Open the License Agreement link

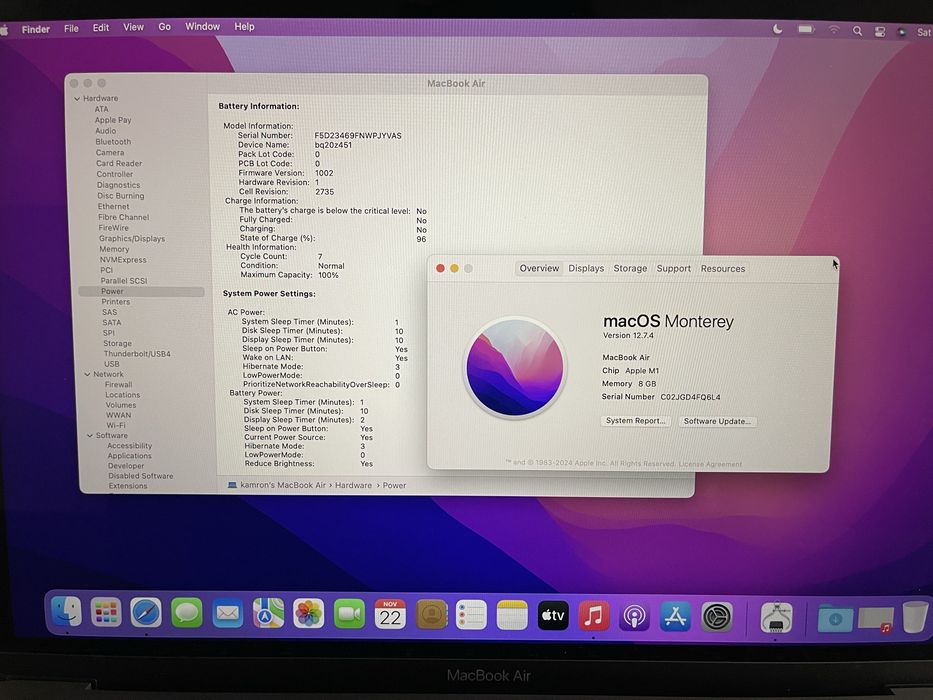[710, 464]
